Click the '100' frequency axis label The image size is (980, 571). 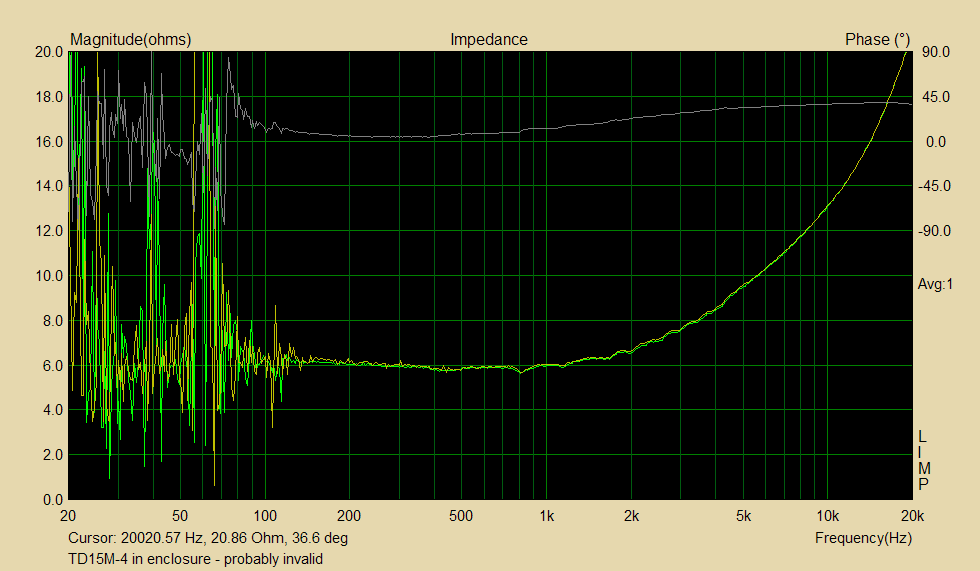click(x=265, y=516)
